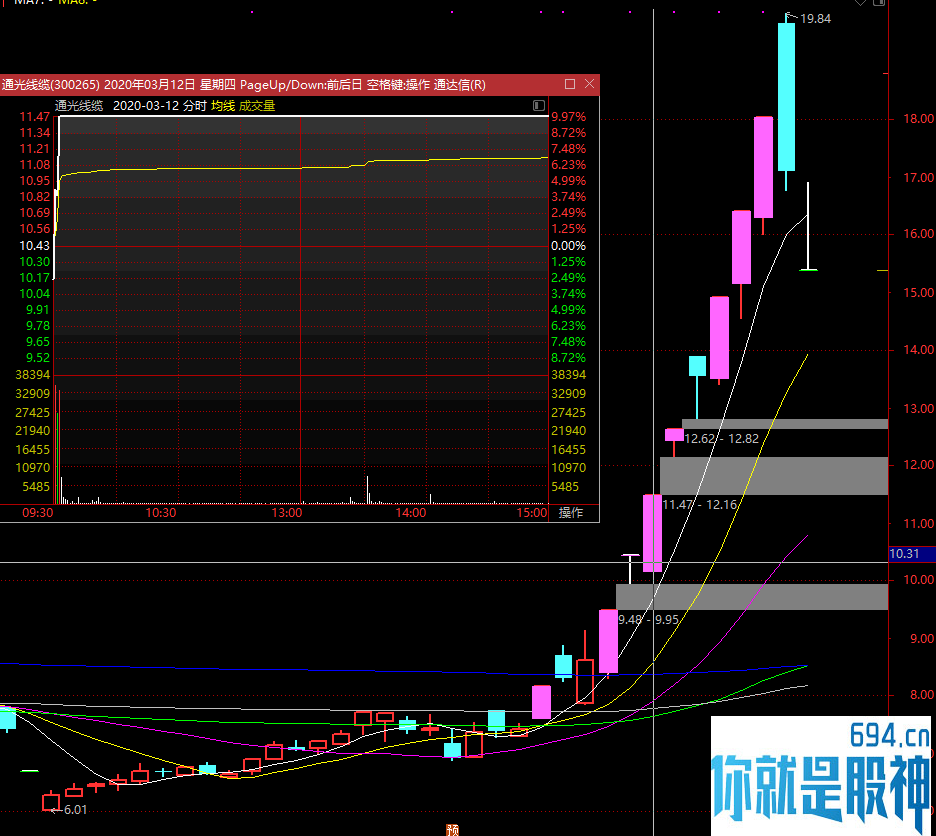Click the popup title bar text 通光线缆(300265)

[50, 85]
